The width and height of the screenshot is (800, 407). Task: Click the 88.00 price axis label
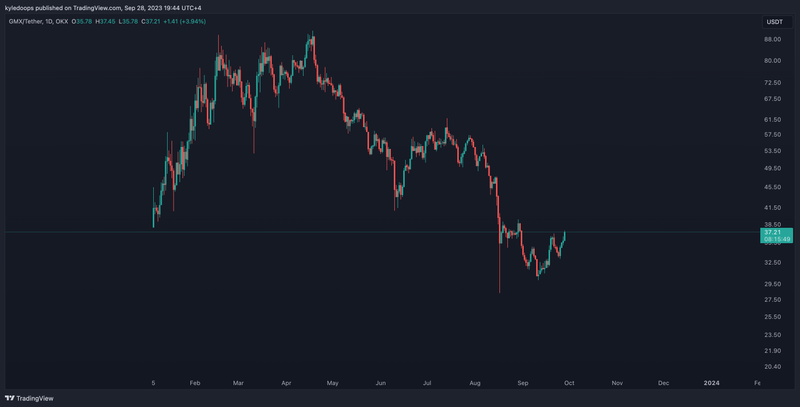(x=772, y=40)
